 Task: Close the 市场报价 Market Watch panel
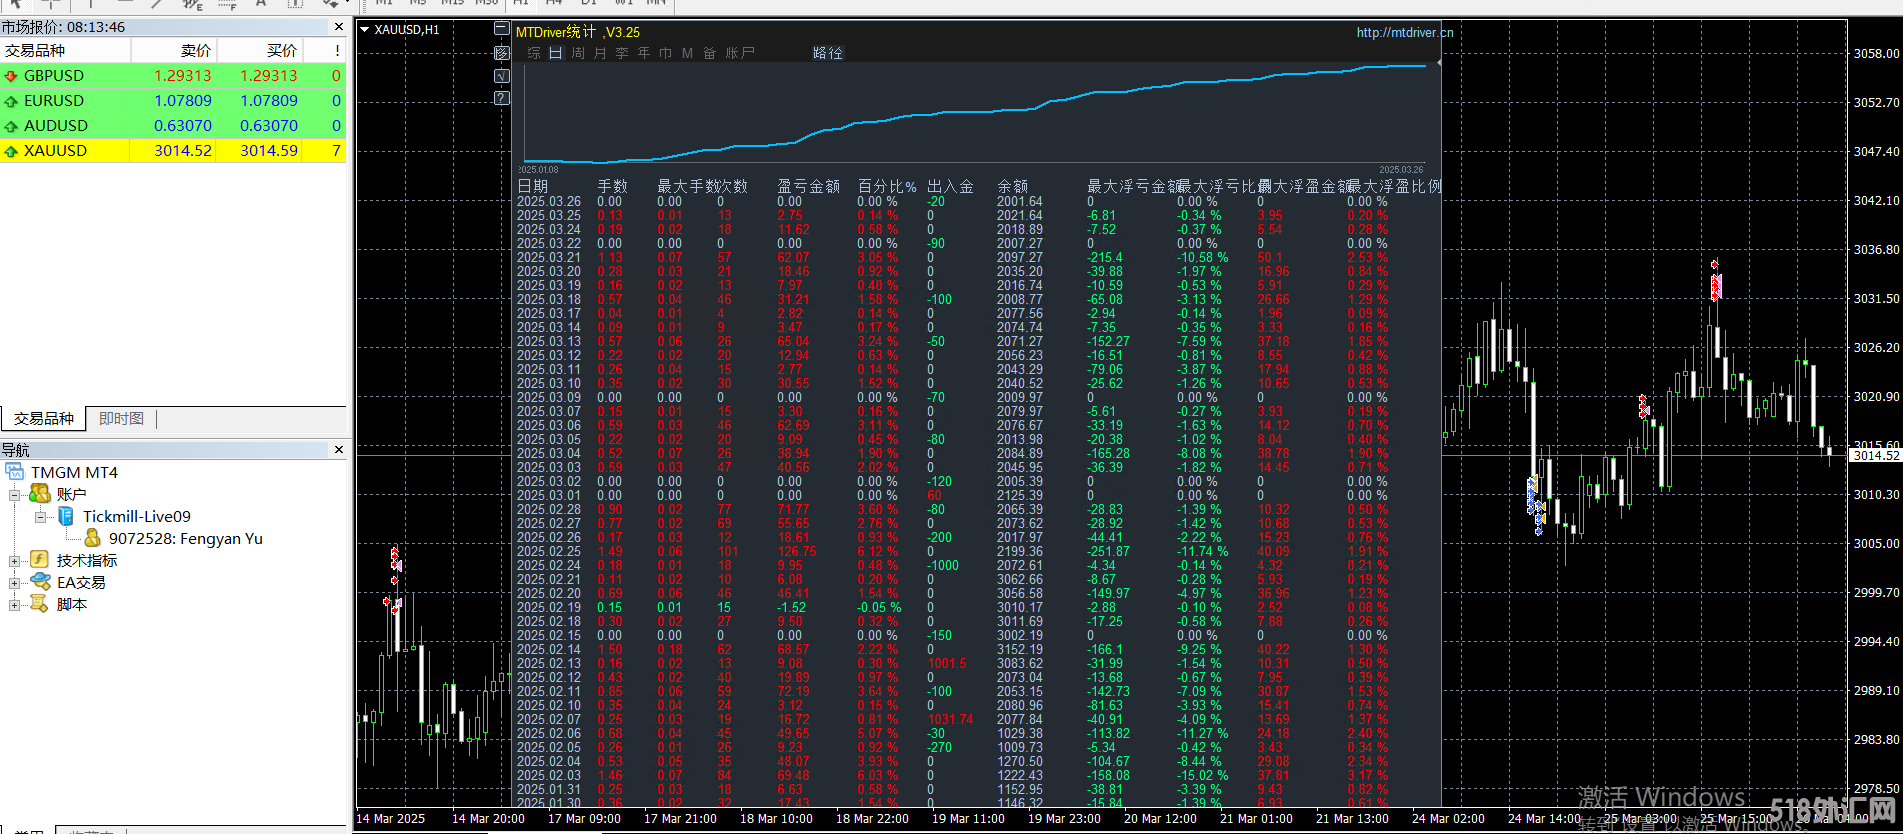coord(339,27)
